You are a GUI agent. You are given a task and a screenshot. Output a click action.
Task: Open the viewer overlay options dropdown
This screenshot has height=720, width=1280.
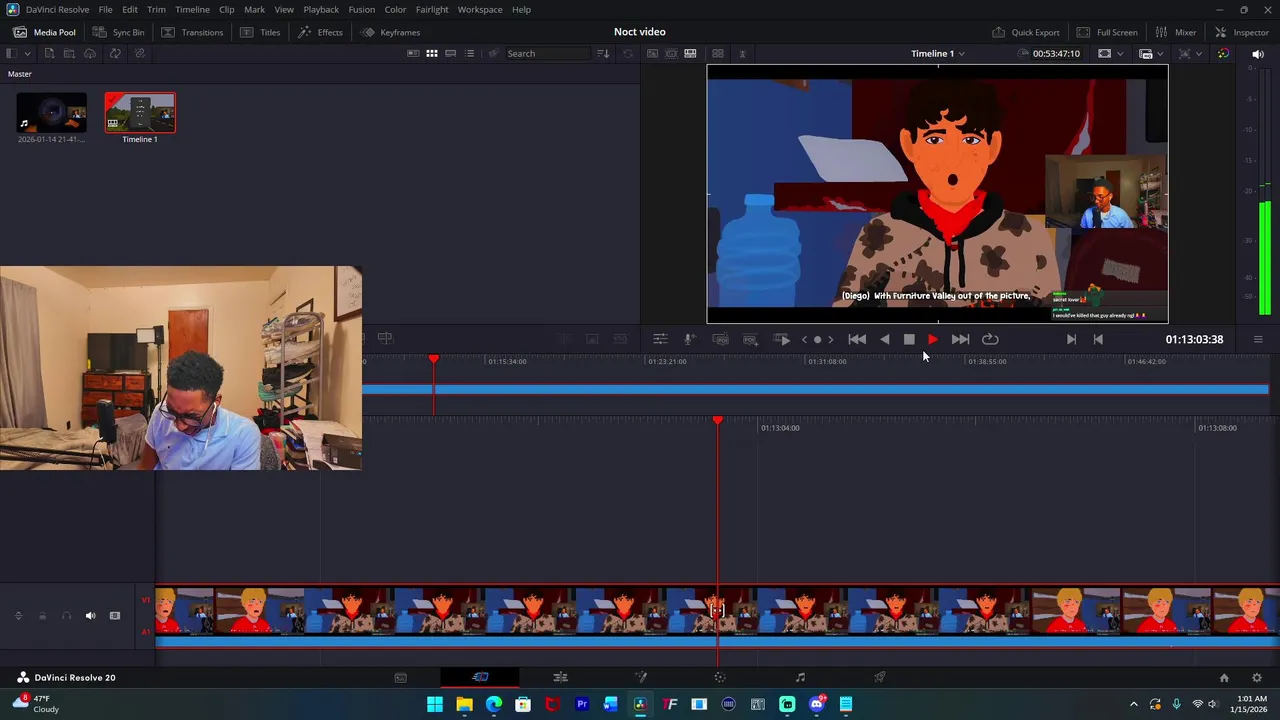[1150, 53]
